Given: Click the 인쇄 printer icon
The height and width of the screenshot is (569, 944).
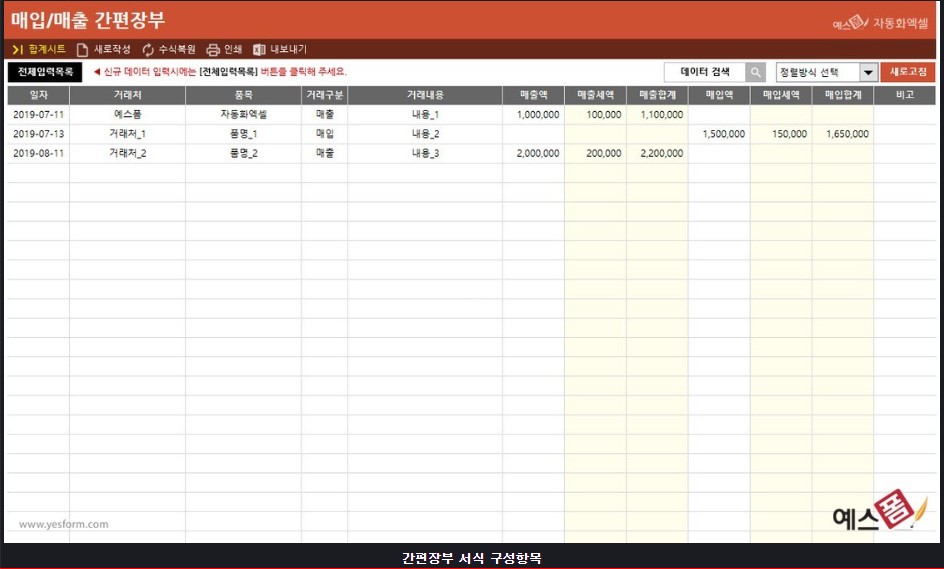Looking at the screenshot, I should tap(213, 49).
